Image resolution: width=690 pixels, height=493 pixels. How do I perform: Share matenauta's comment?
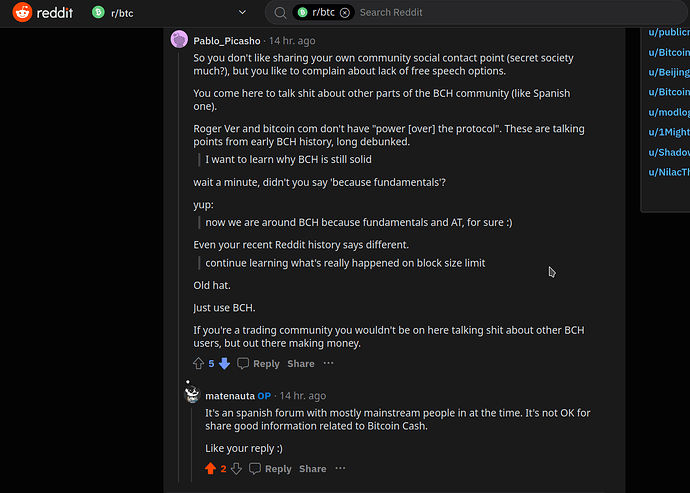tap(312, 469)
